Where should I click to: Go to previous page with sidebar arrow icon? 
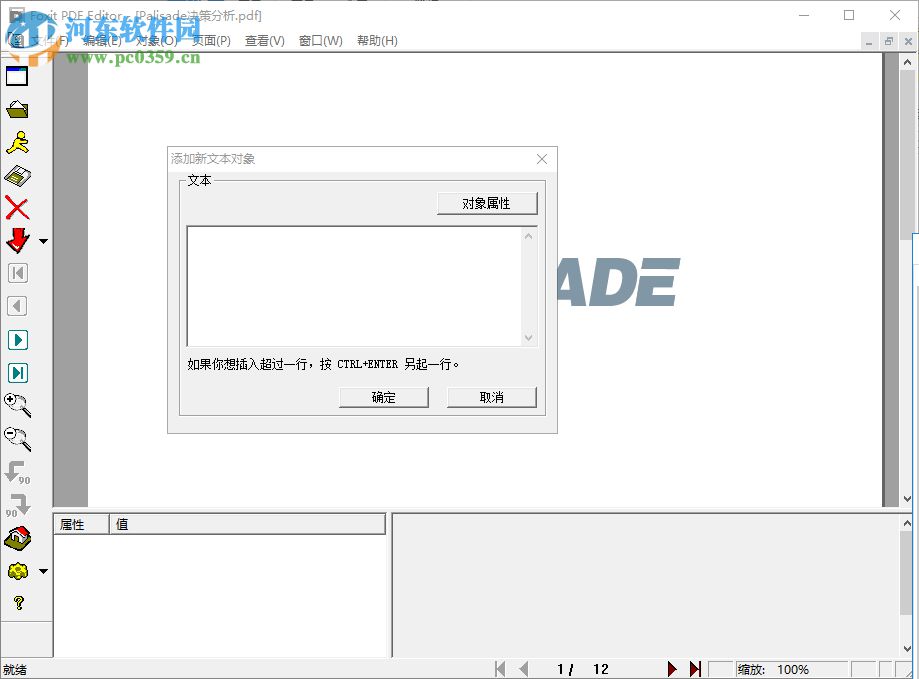click(x=17, y=306)
